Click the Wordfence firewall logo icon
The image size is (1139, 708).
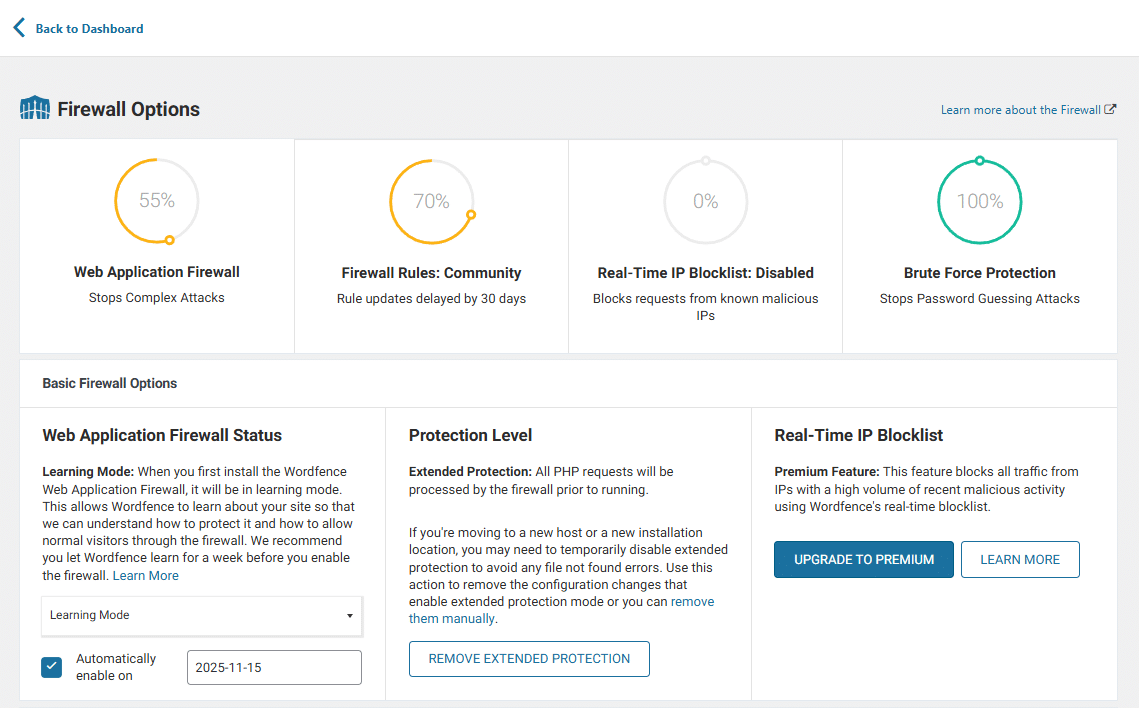point(35,109)
